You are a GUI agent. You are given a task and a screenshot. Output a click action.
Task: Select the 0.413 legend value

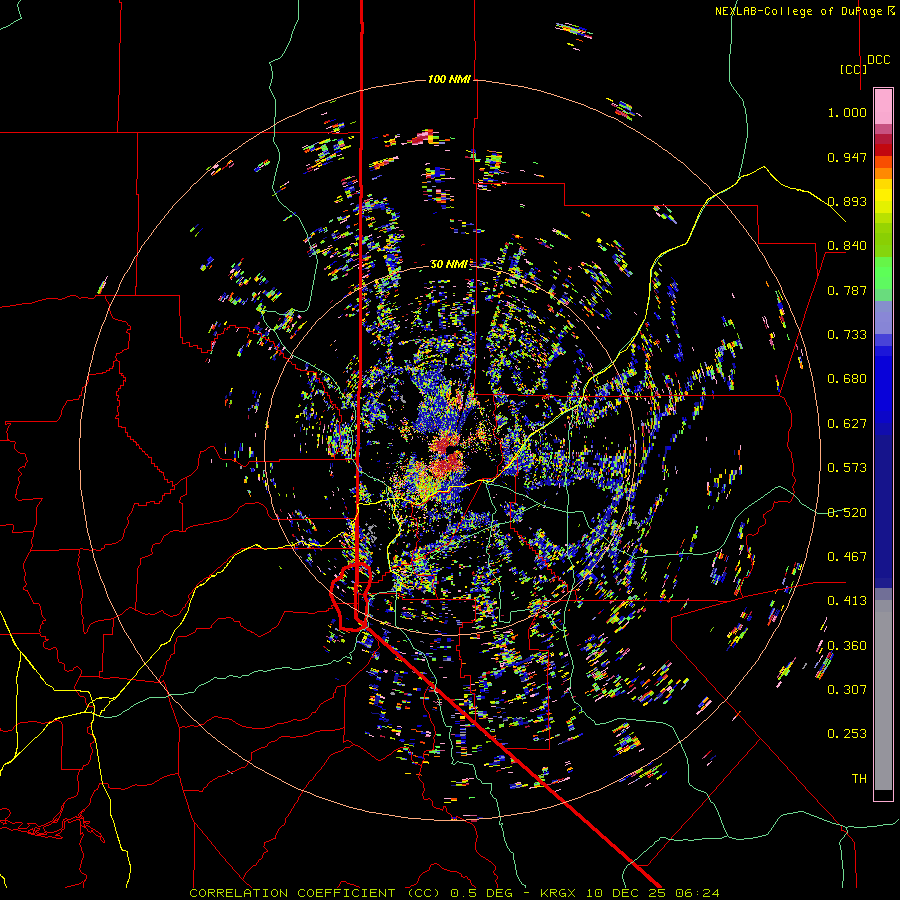tap(847, 601)
